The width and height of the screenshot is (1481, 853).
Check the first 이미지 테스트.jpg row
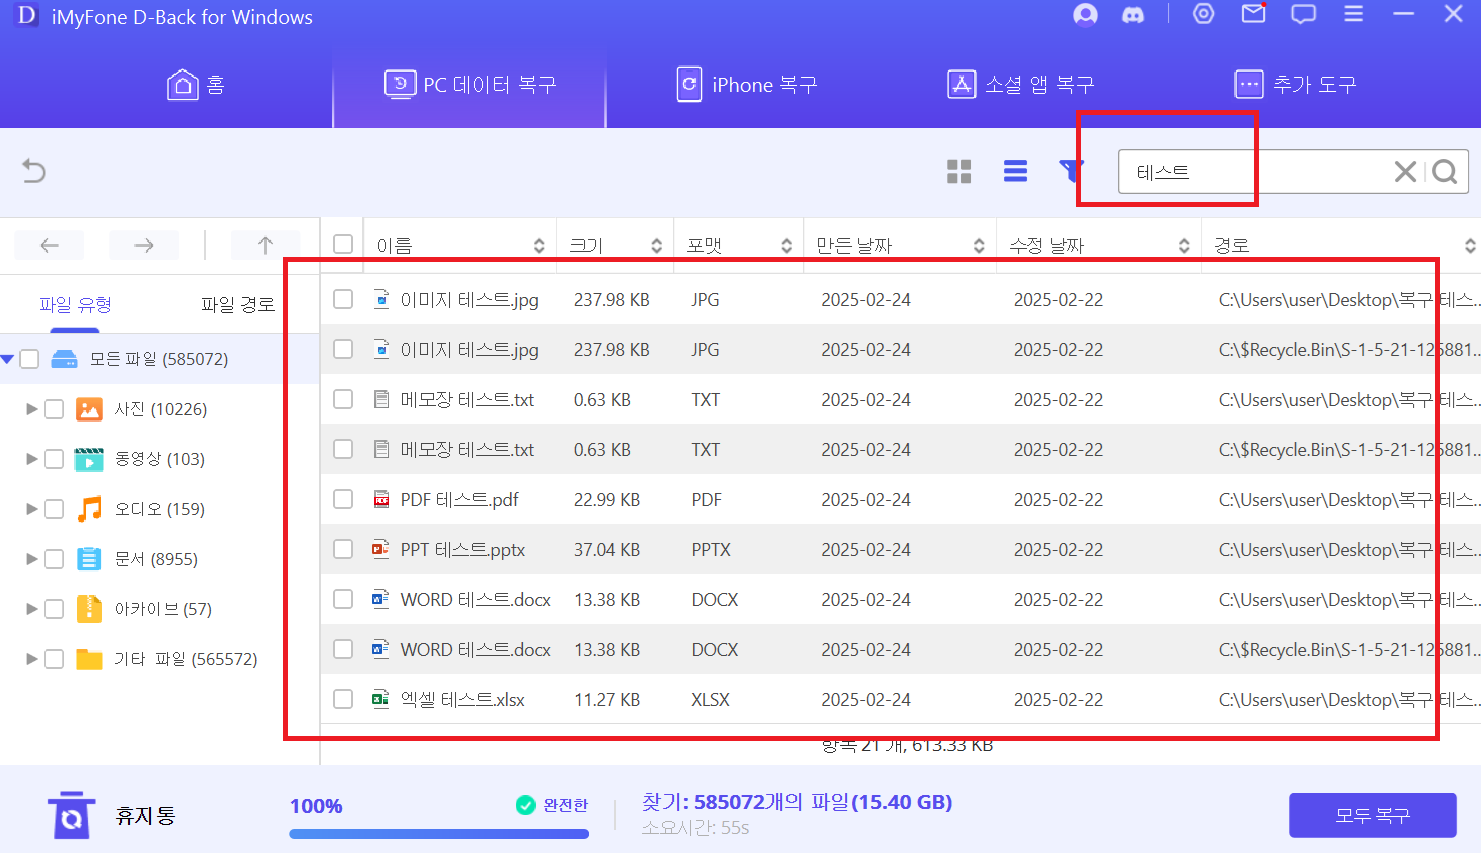[343, 299]
